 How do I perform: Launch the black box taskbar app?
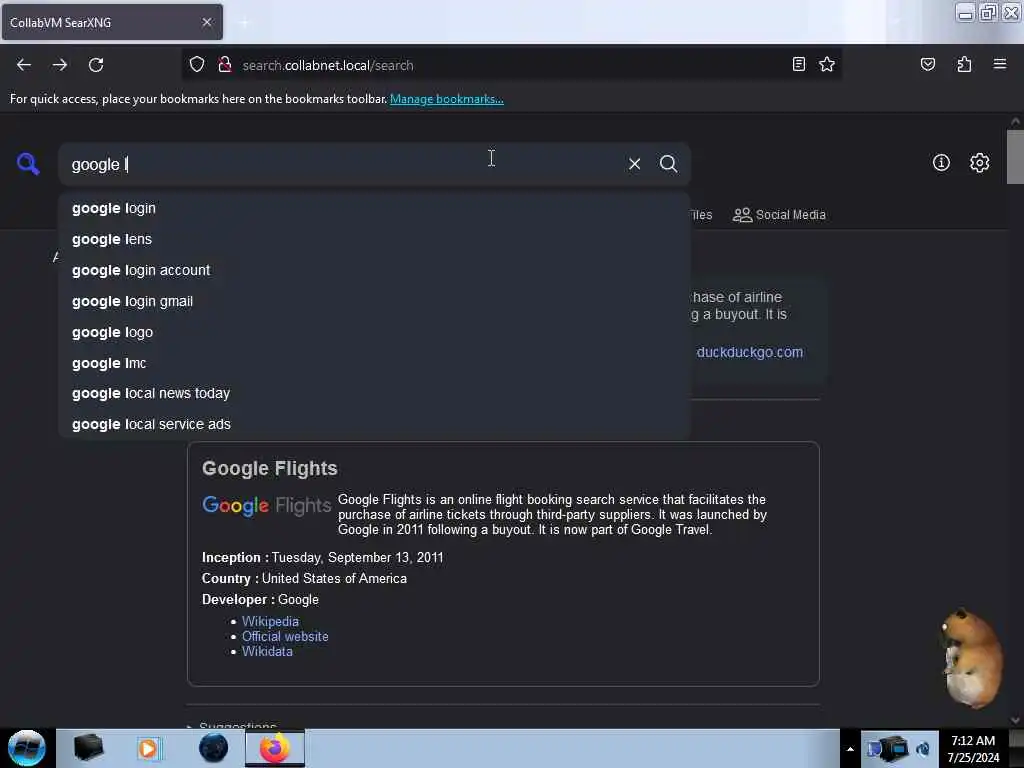(x=88, y=748)
